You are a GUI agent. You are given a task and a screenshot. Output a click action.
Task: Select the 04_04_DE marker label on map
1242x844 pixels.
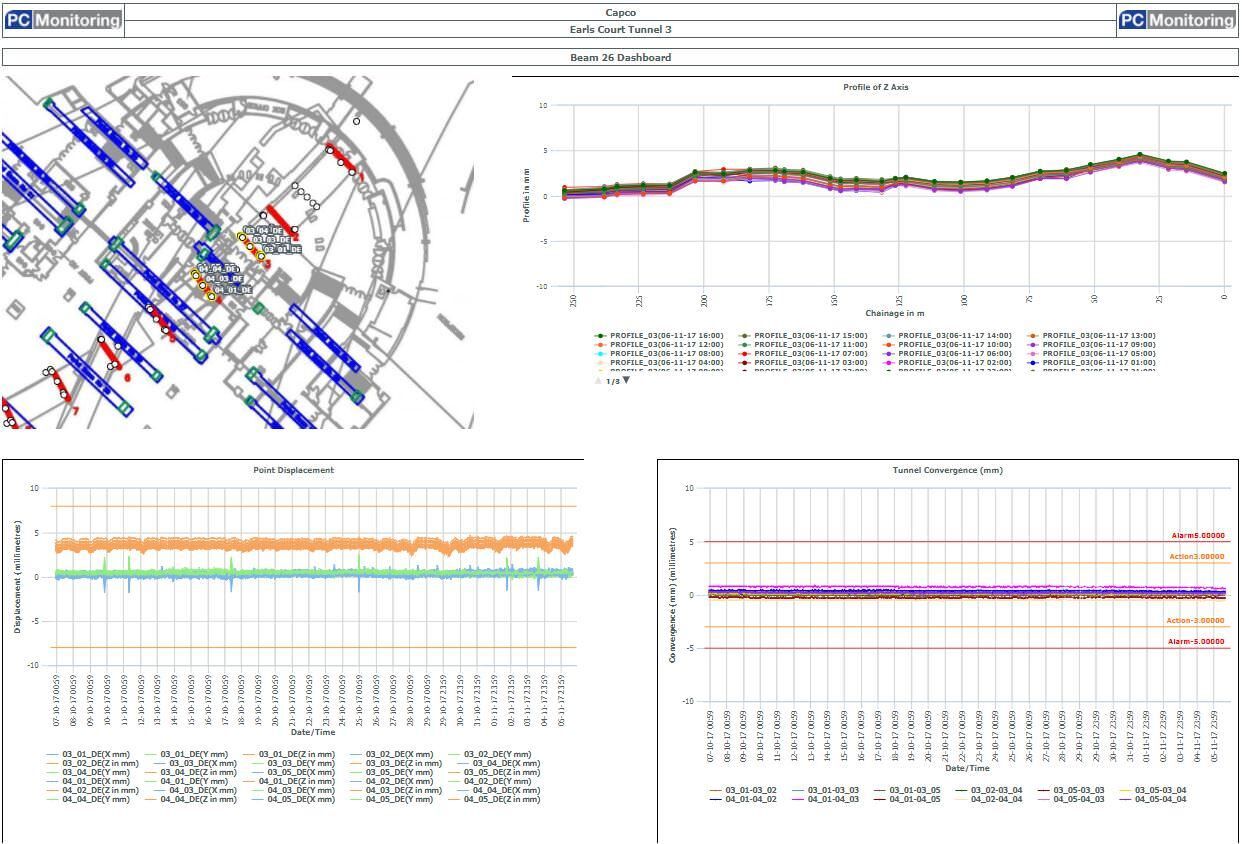pos(217,269)
